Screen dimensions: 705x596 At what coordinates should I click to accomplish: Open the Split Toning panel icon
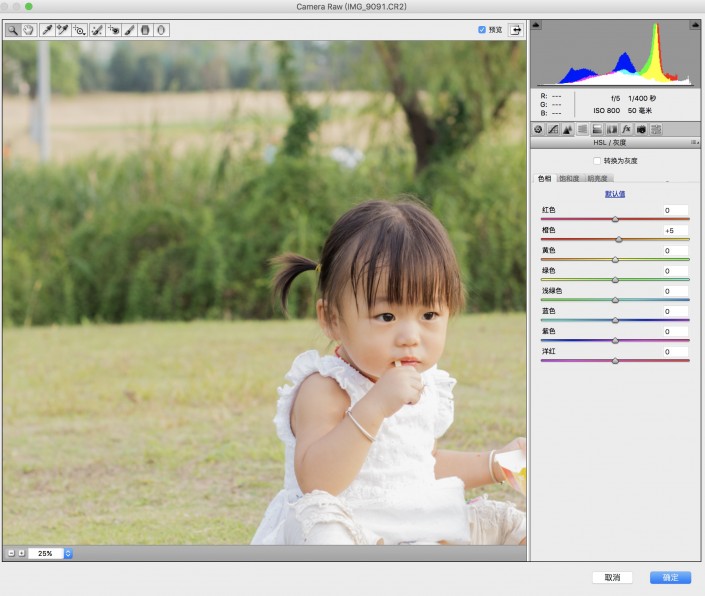click(x=597, y=129)
